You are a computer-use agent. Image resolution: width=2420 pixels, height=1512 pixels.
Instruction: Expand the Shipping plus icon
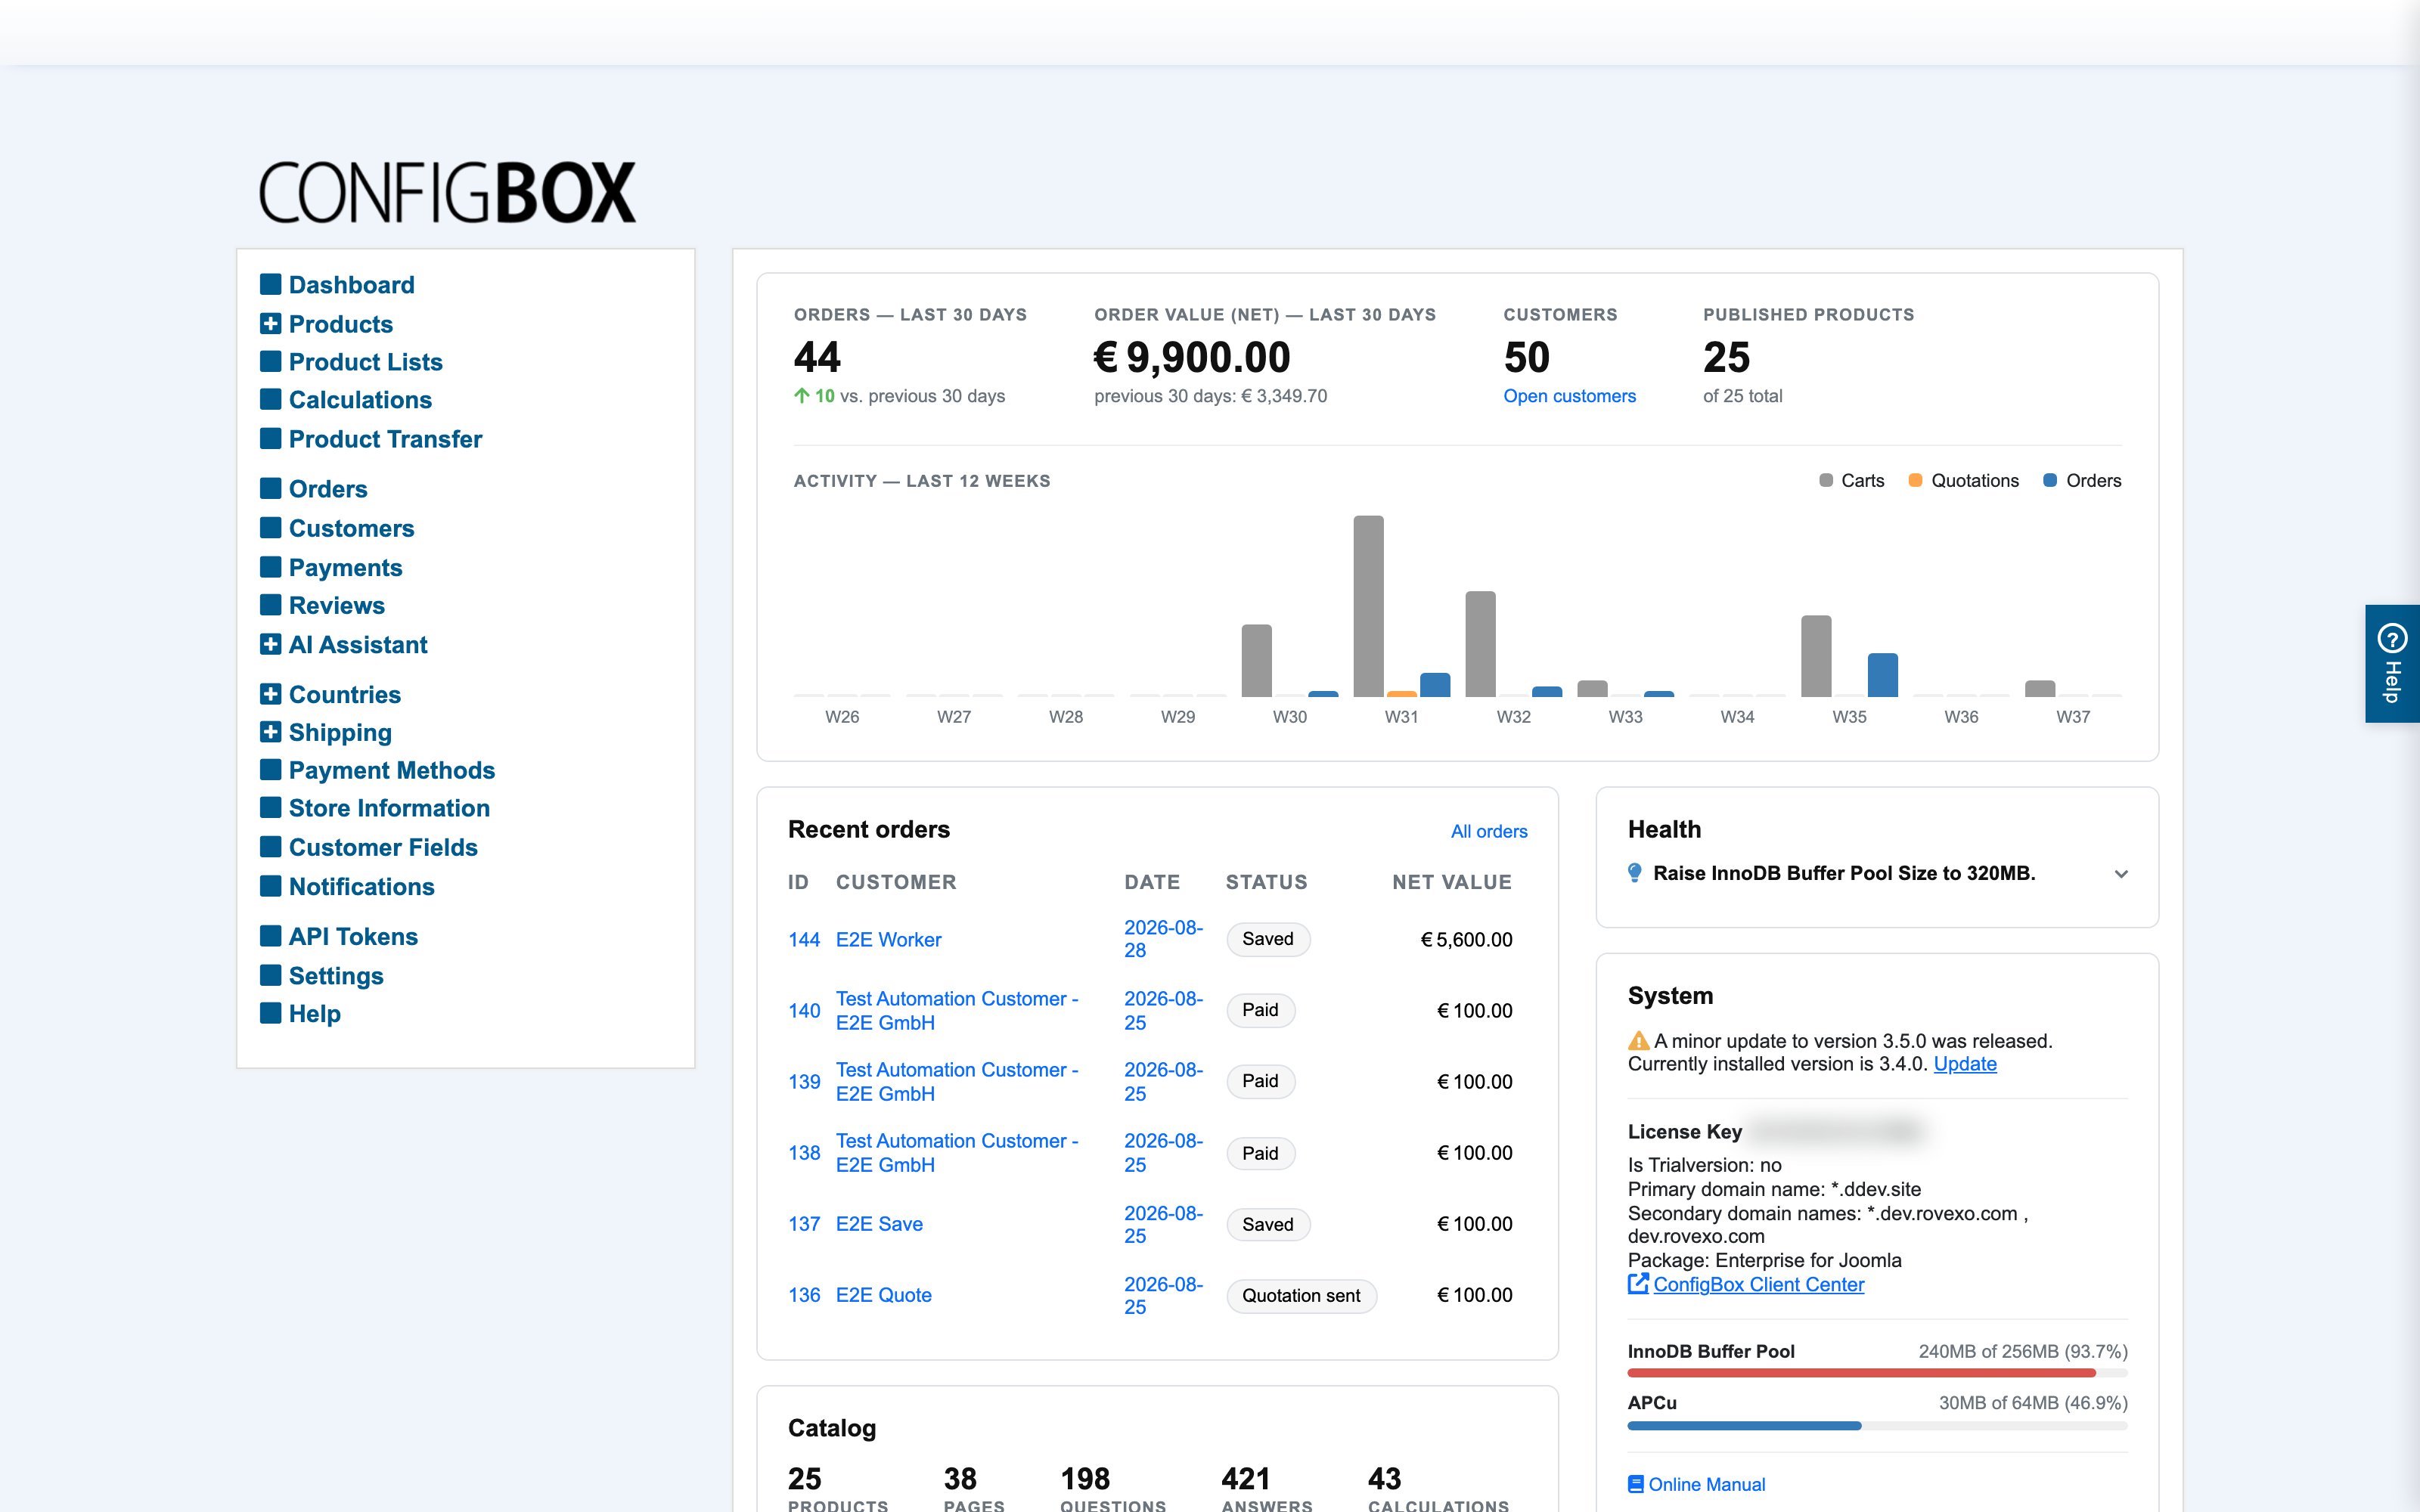270,732
